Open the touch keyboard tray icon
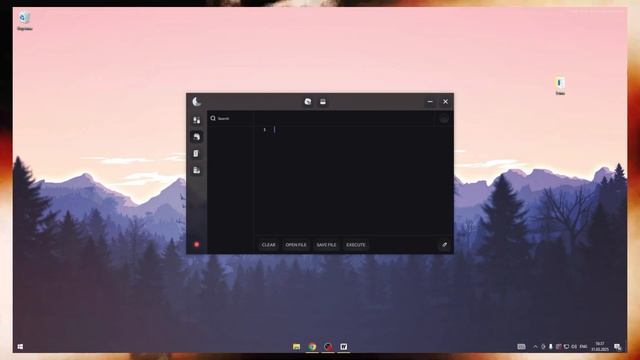640x360 pixels. point(521,347)
